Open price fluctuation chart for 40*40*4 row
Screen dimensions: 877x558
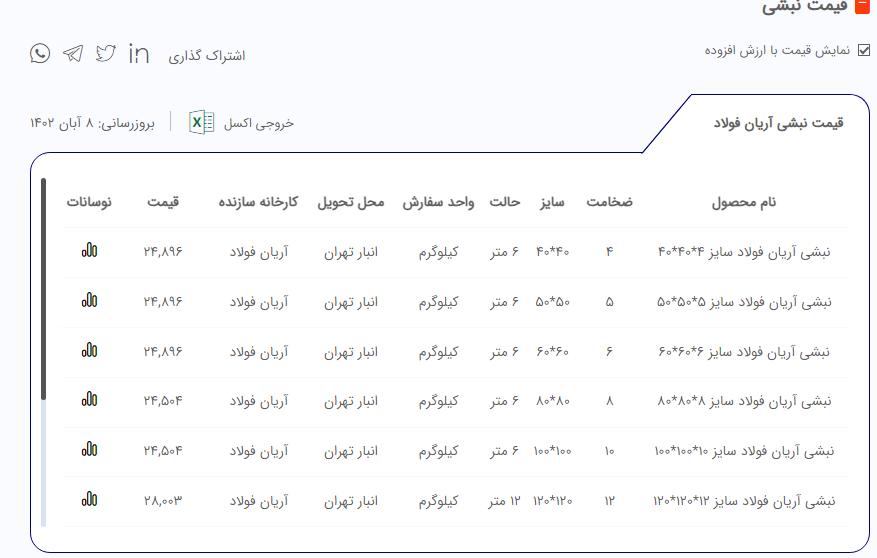click(90, 250)
